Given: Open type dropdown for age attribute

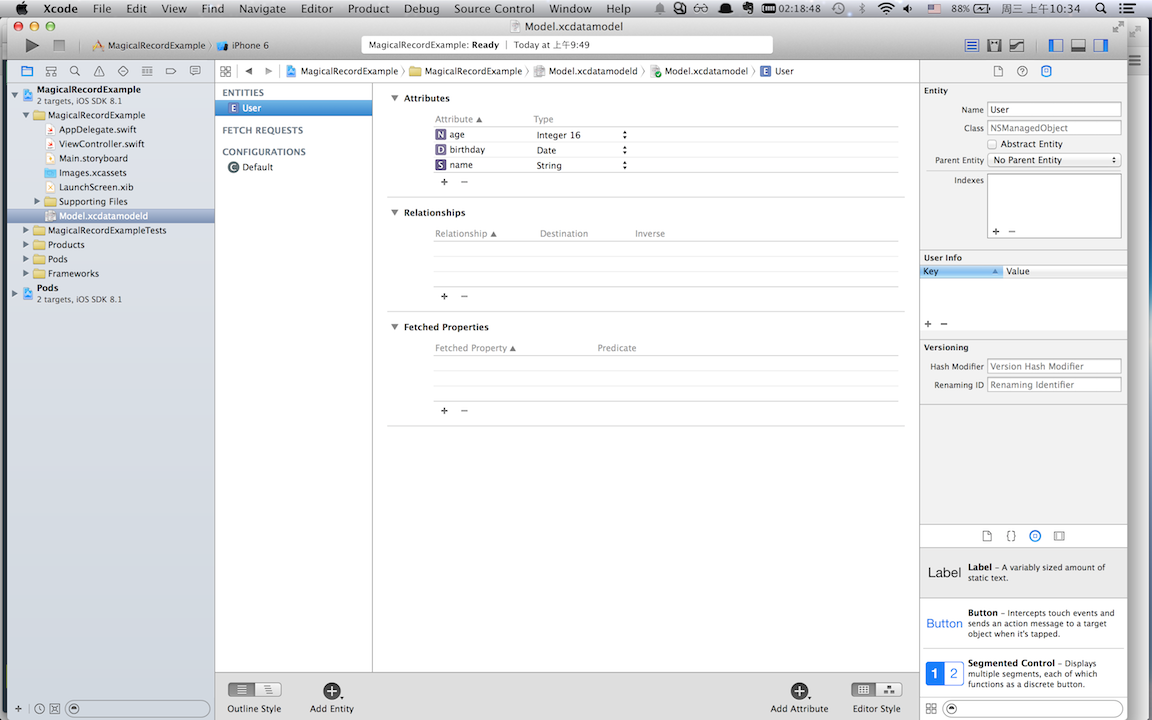Looking at the screenshot, I should pos(624,135).
